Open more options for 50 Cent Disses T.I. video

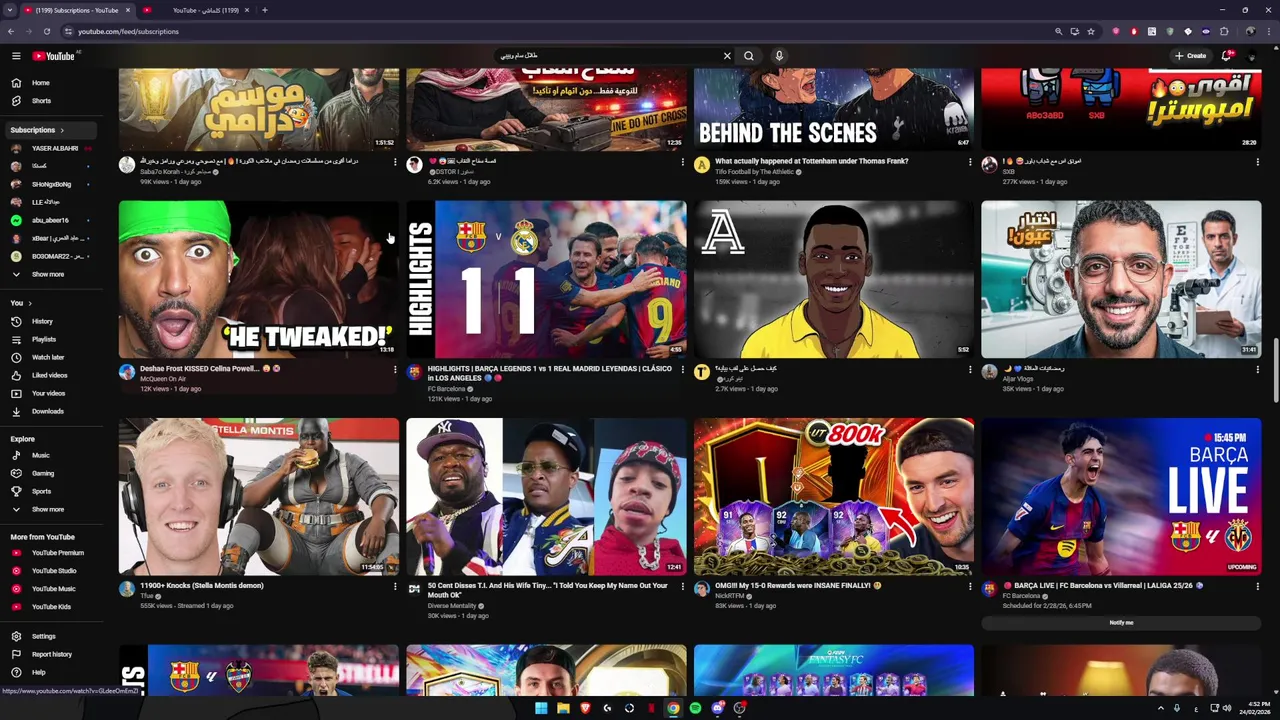click(x=683, y=587)
